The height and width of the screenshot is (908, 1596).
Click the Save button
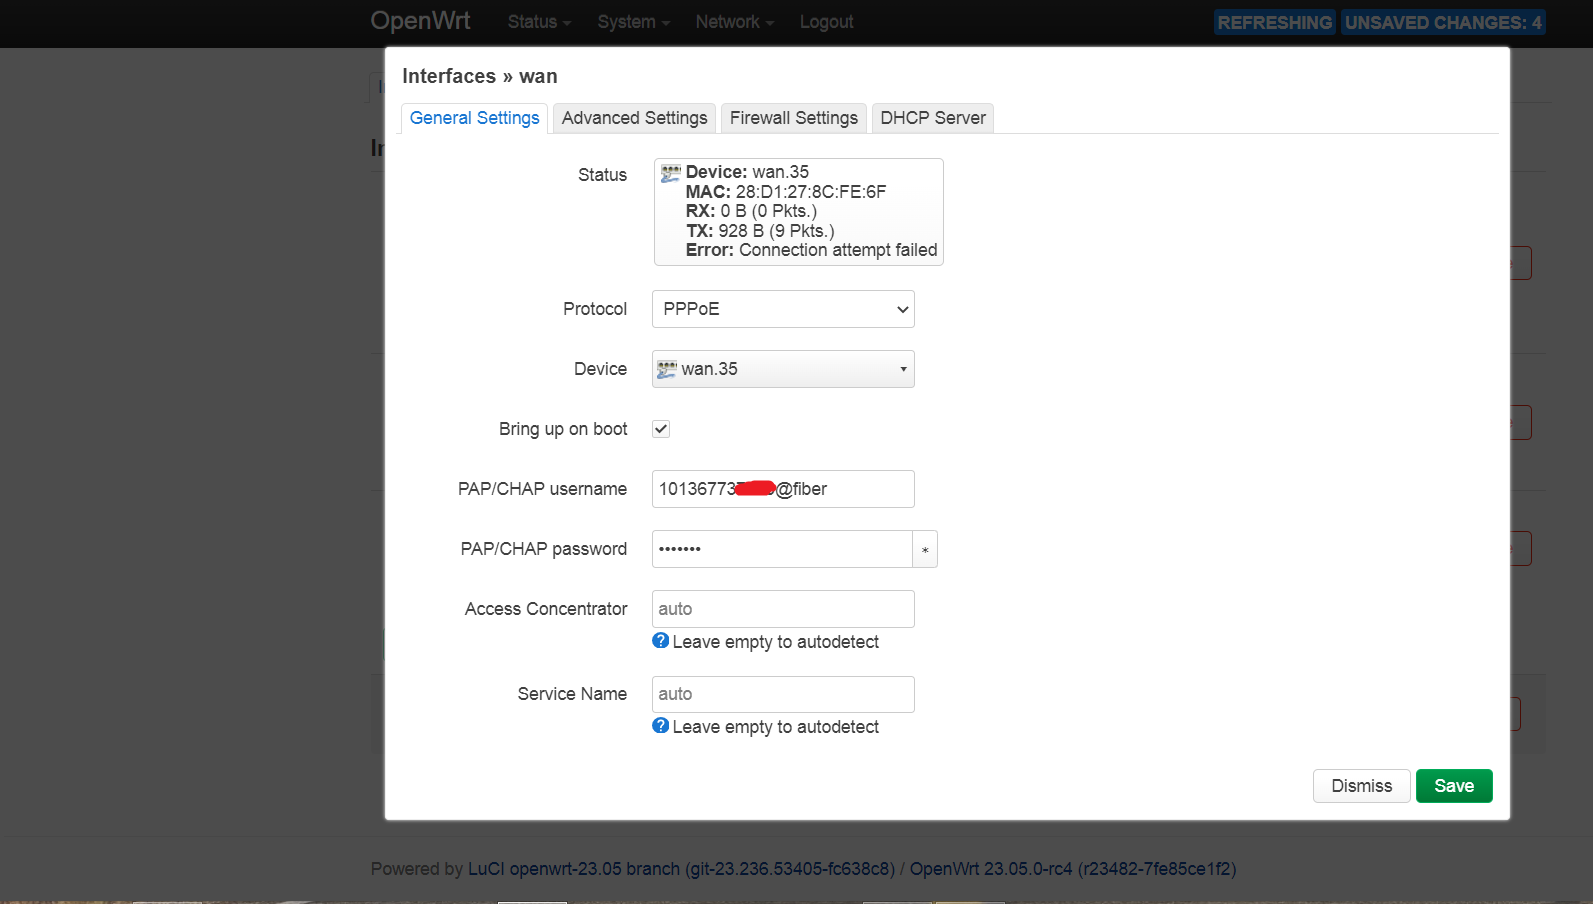tap(1455, 787)
